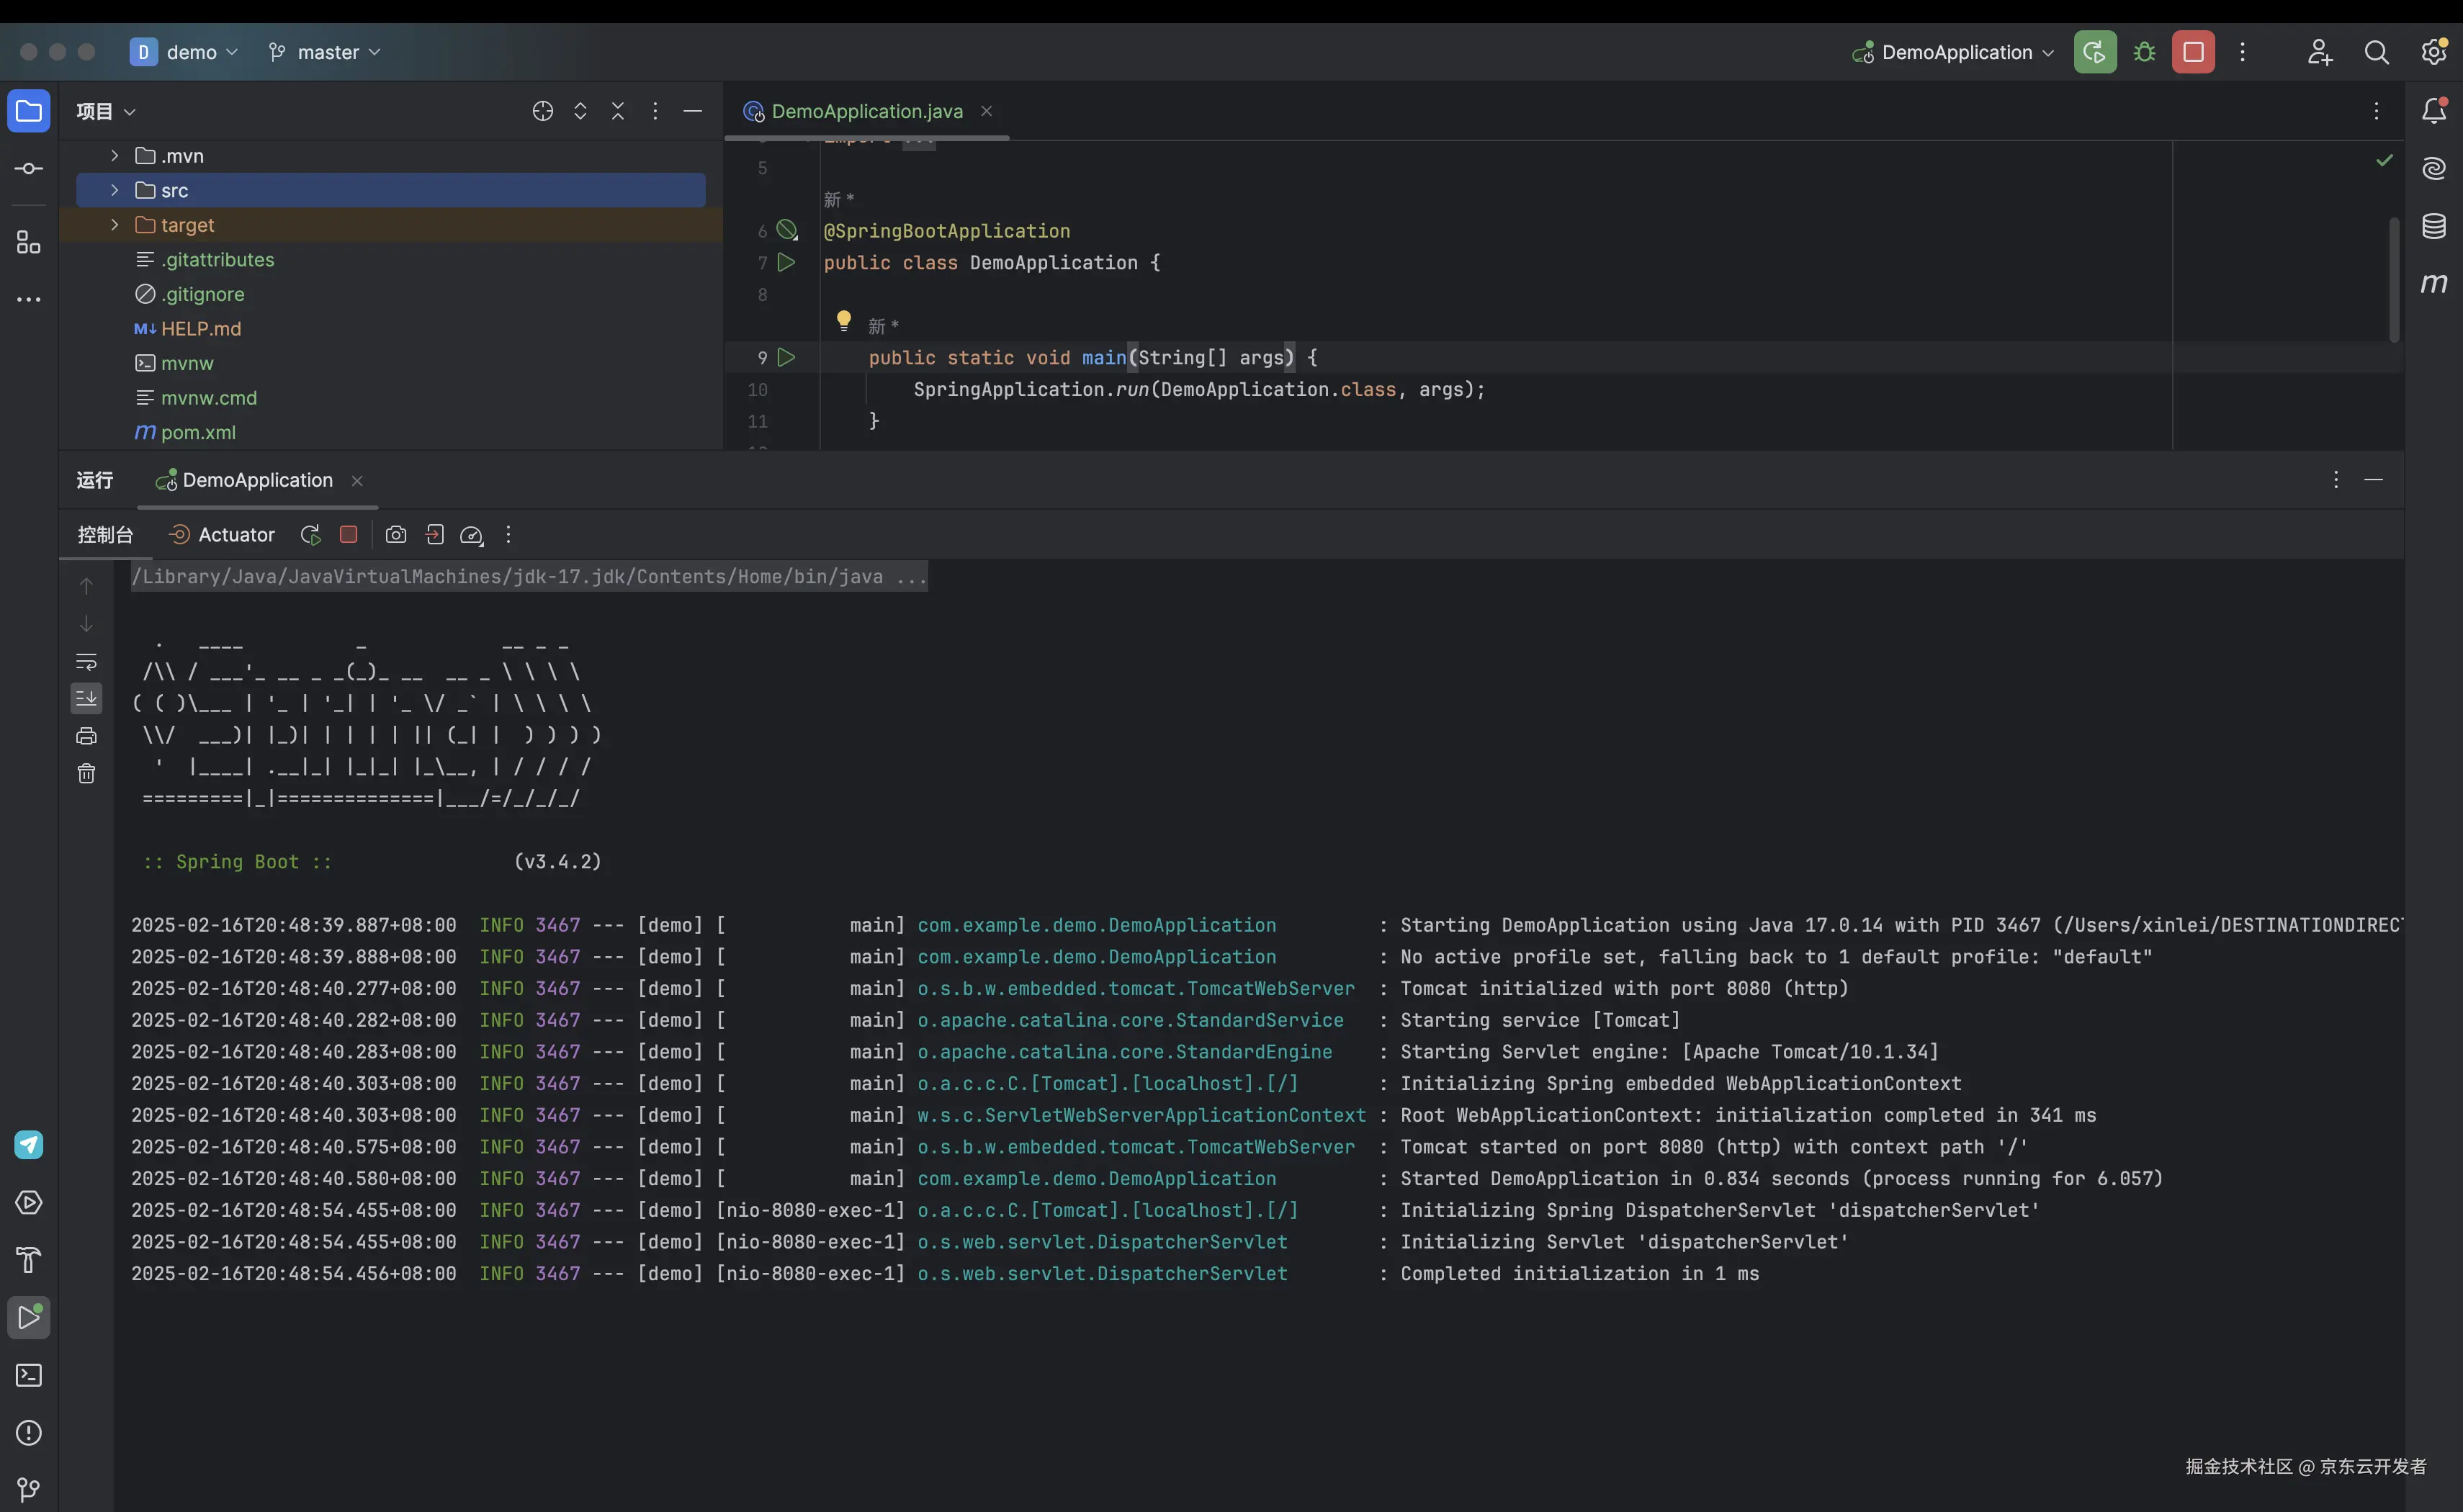Screen dimensions: 2463x1512
Task: Clear console with trash icon
Action: pyautogui.click(x=87, y=773)
